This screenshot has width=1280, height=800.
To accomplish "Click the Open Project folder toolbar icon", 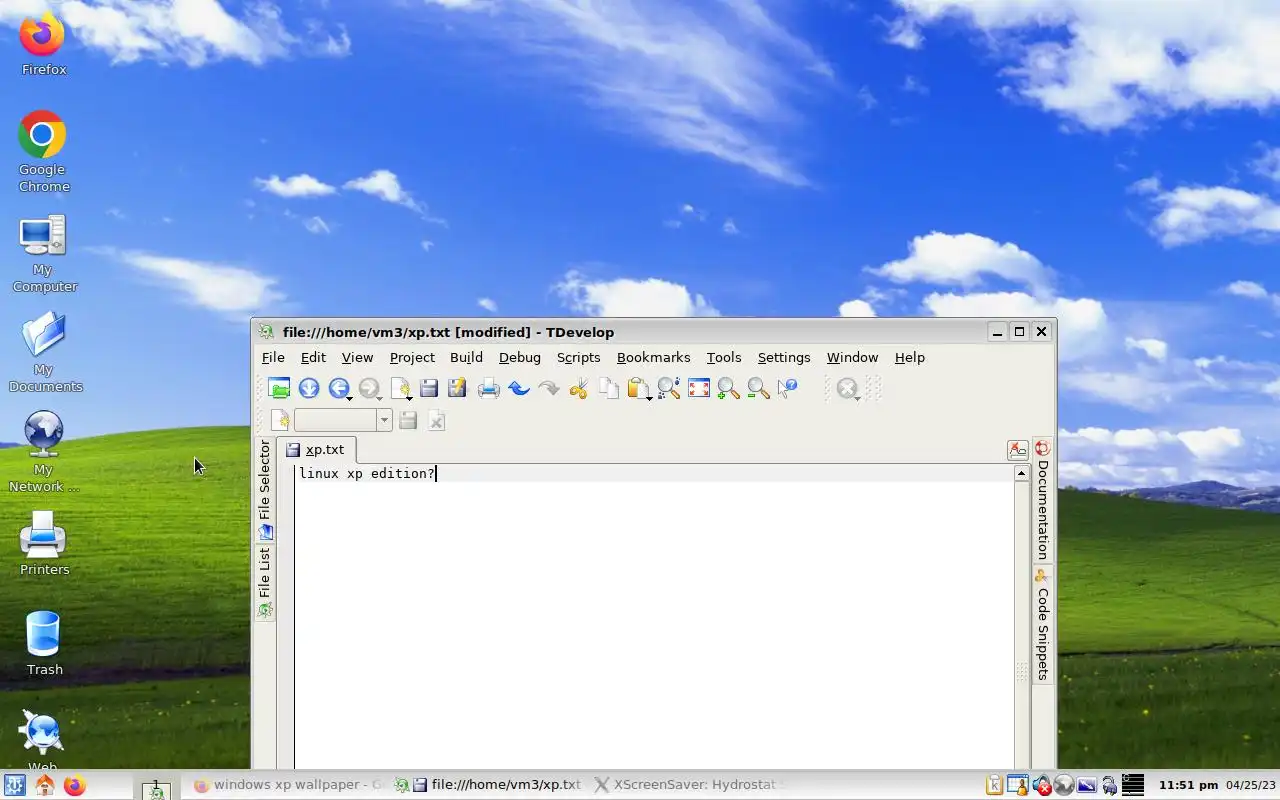I will pos(279,388).
